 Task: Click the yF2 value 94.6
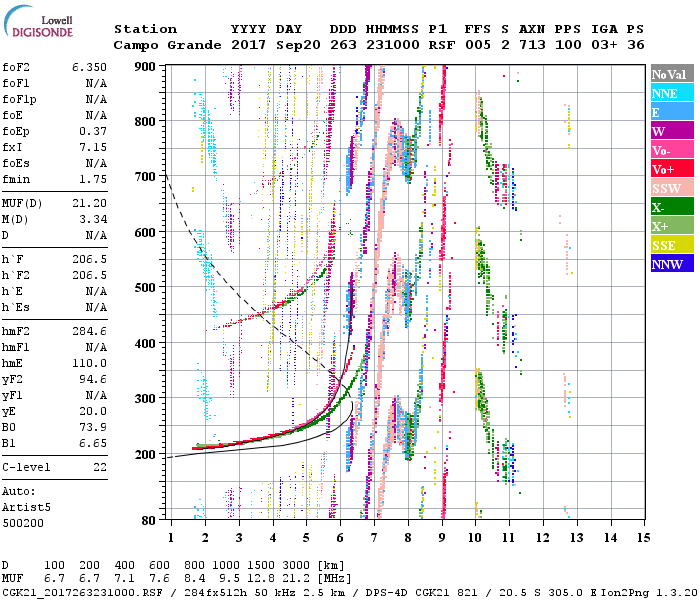(93, 379)
